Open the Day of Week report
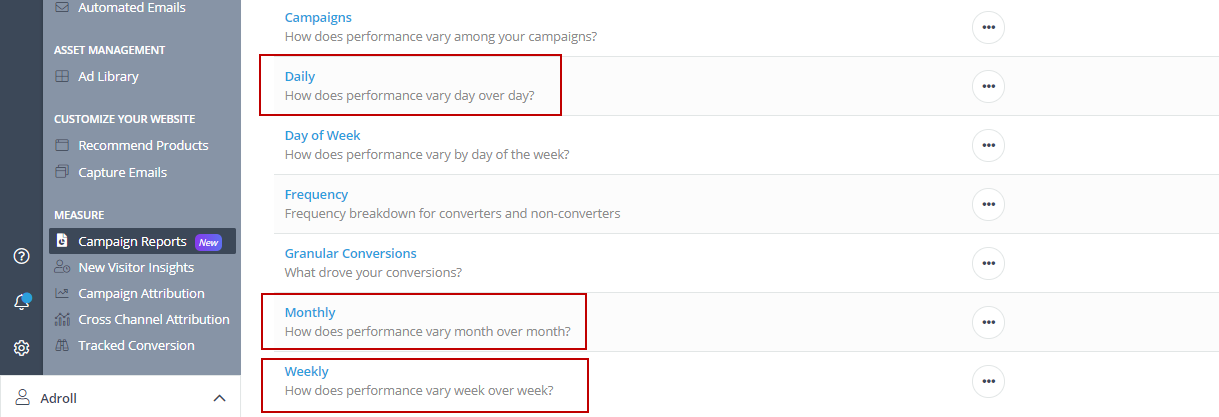1219x417 pixels. pyautogui.click(x=322, y=135)
